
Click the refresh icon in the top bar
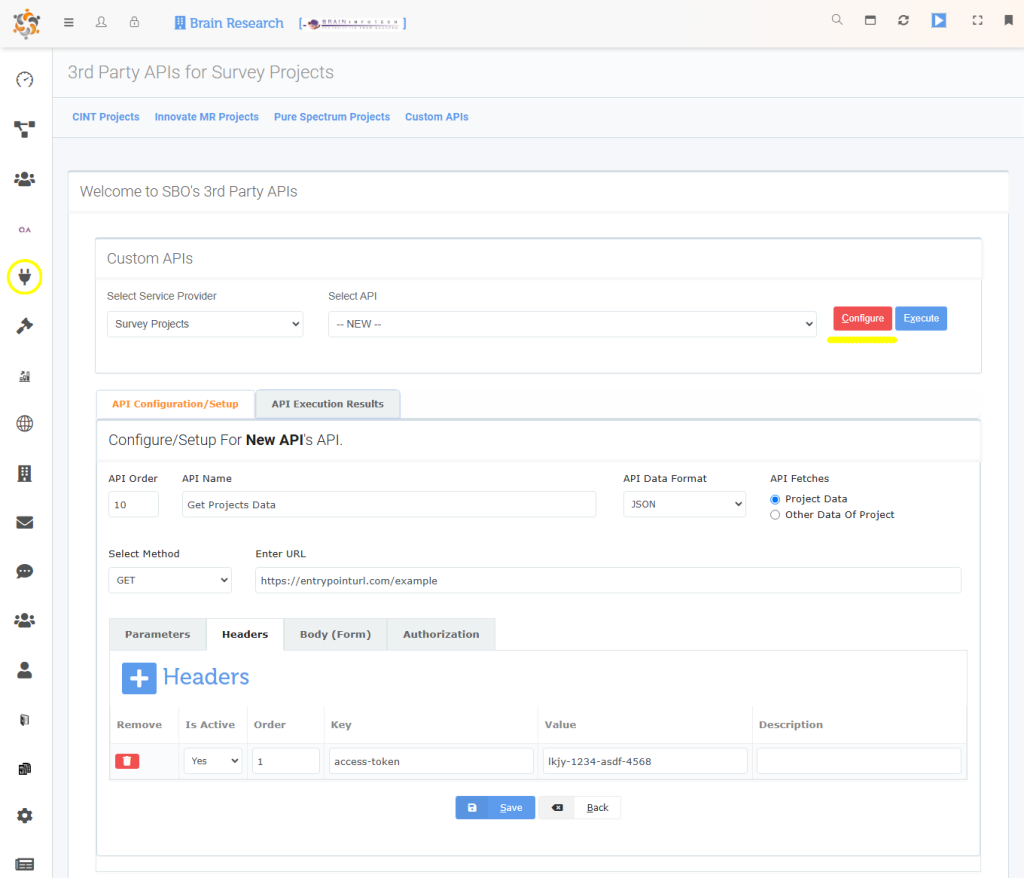pyautogui.click(x=903, y=19)
